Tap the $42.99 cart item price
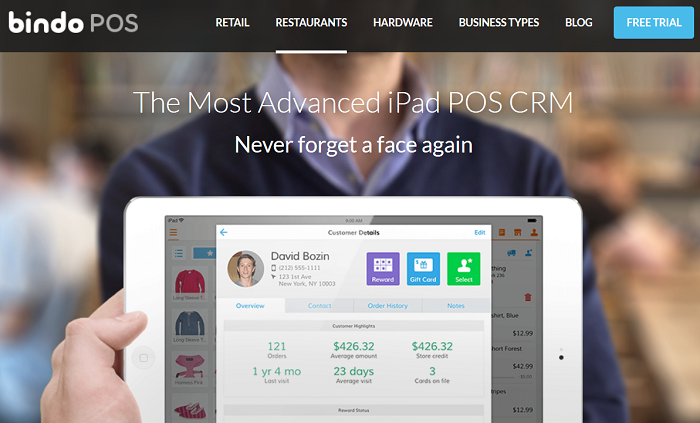This screenshot has width=700, height=423. (523, 366)
